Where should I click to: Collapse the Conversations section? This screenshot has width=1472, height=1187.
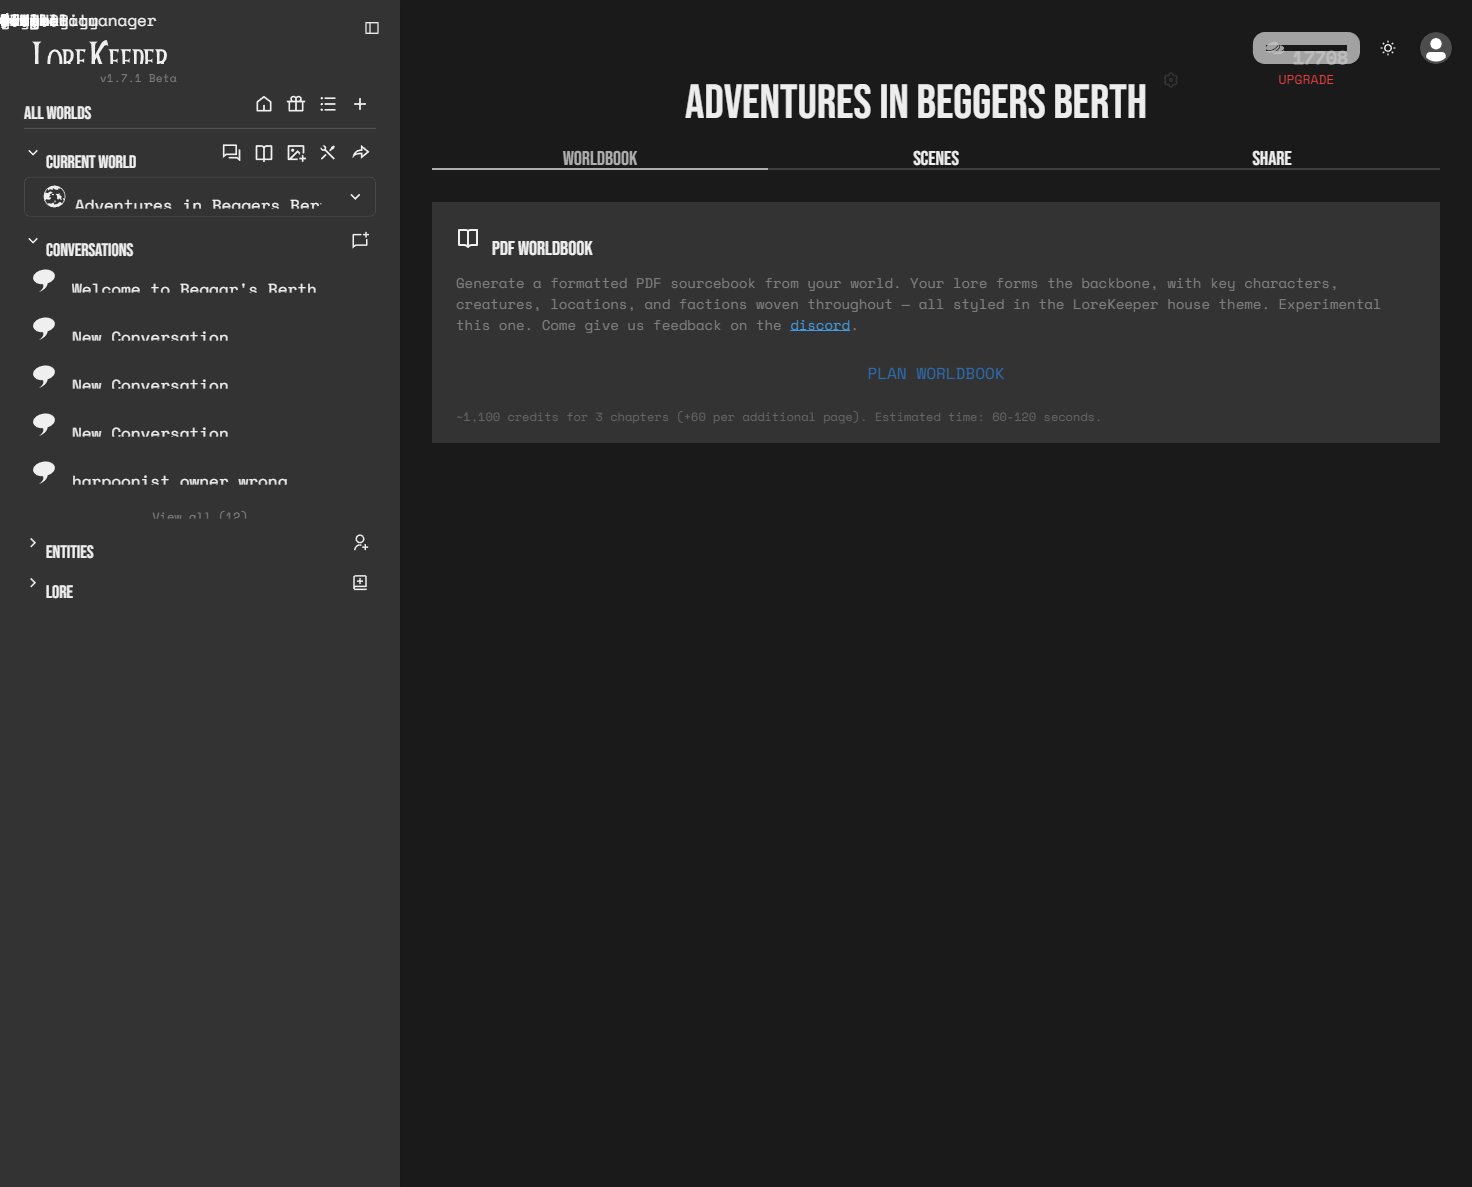33,241
